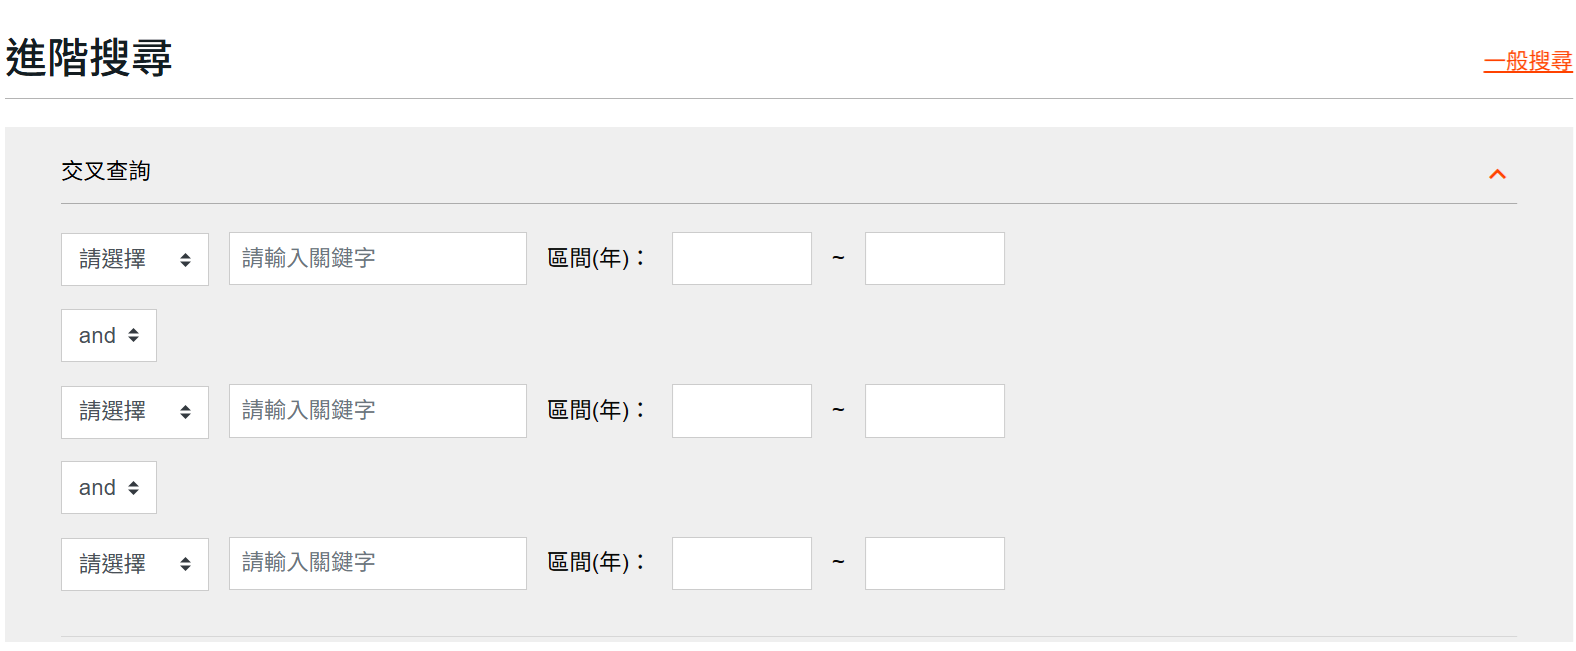
Task: Click the third row 區間(年) label
Action: [596, 563]
